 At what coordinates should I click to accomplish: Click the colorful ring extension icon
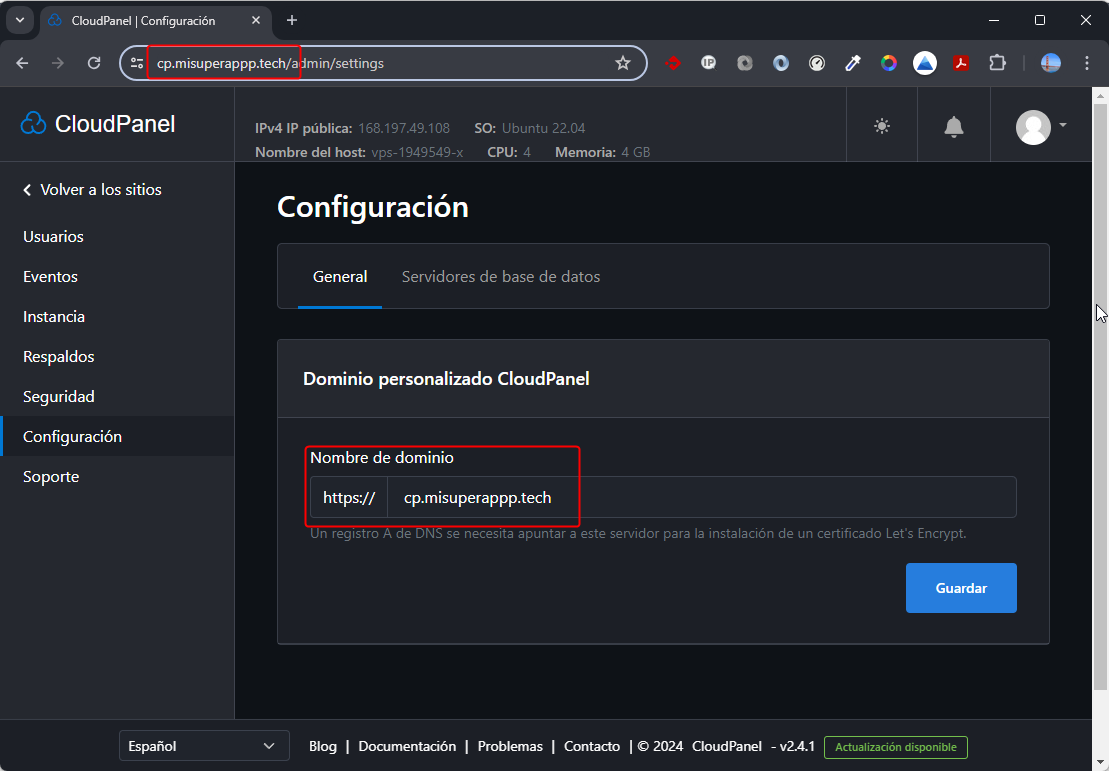point(889,63)
